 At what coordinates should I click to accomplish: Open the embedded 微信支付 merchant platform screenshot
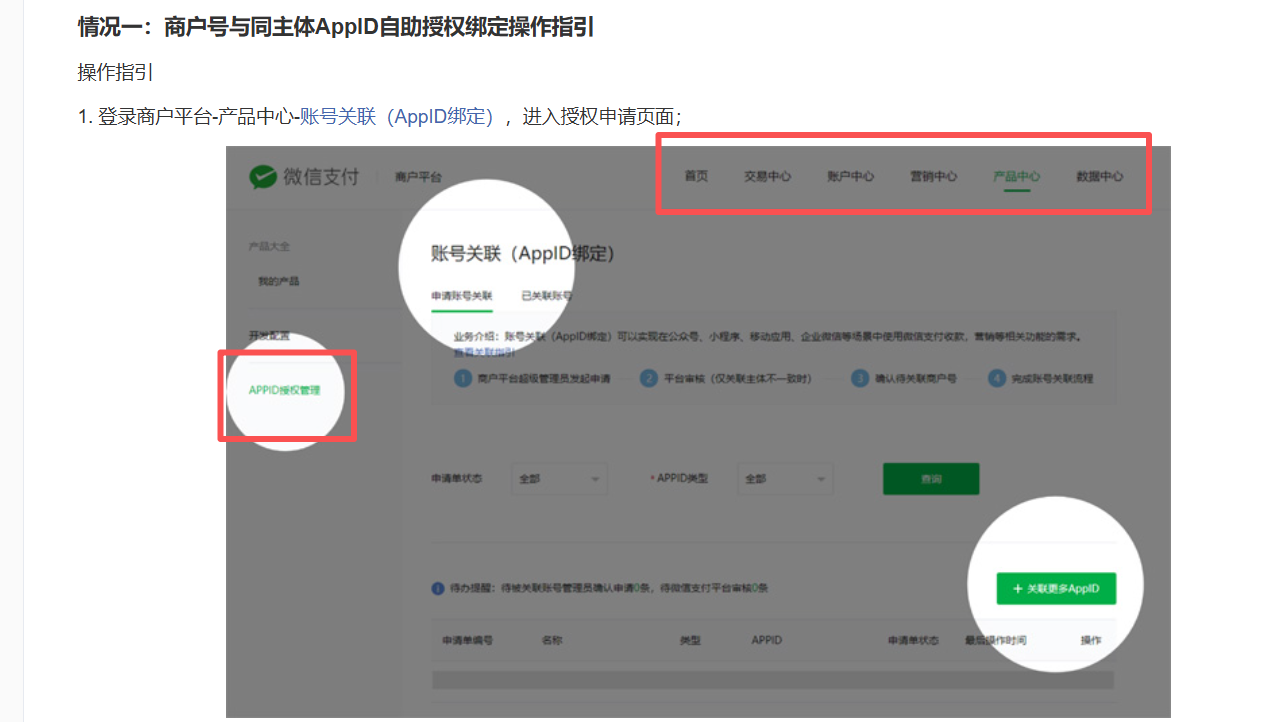698,432
